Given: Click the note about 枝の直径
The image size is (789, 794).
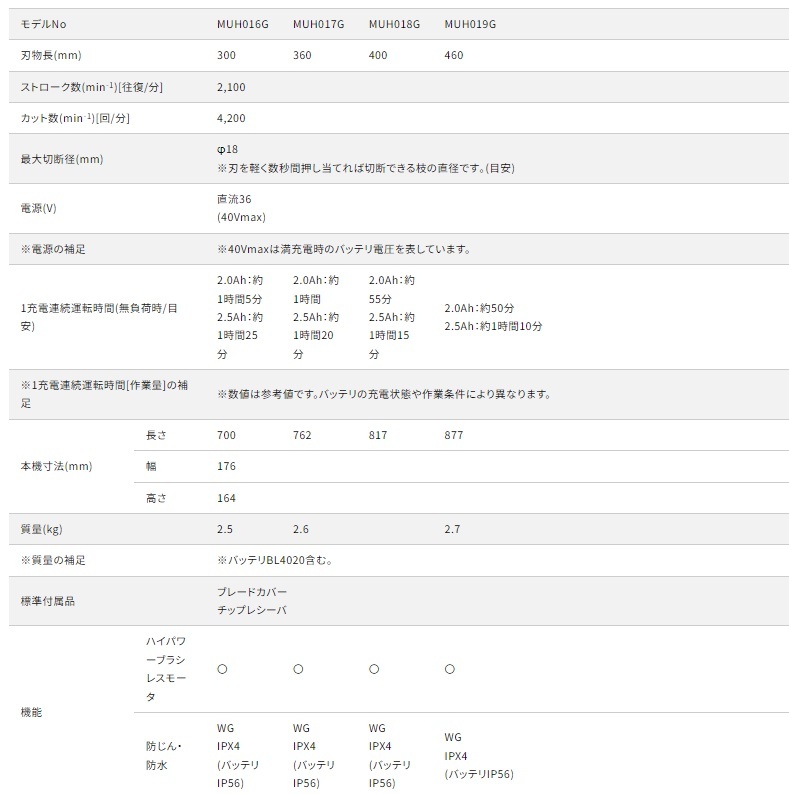Looking at the screenshot, I should pyautogui.click(x=366, y=168).
